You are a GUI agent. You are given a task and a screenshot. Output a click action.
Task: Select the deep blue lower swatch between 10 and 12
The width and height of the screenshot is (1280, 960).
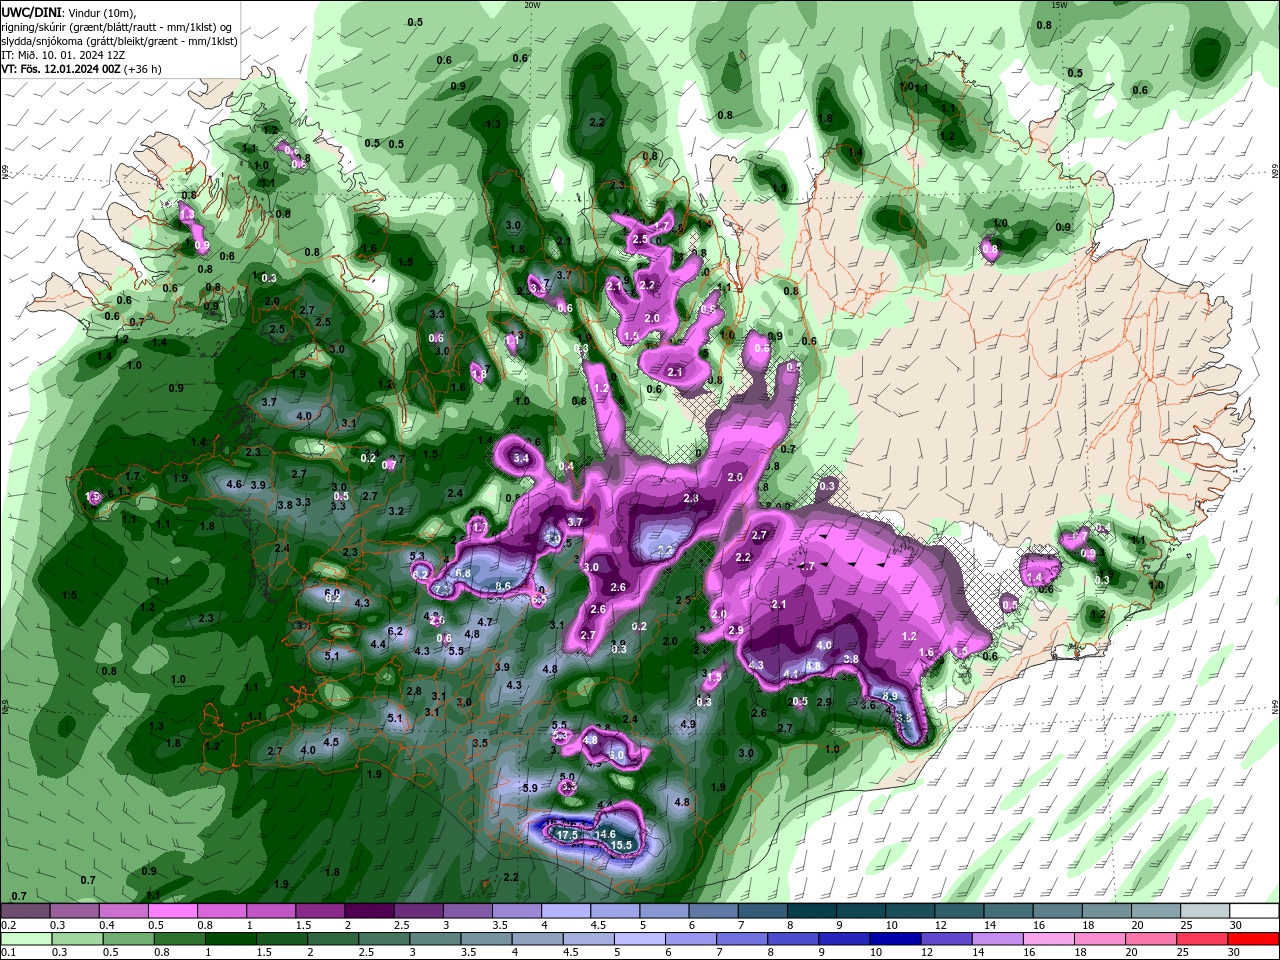(895, 939)
